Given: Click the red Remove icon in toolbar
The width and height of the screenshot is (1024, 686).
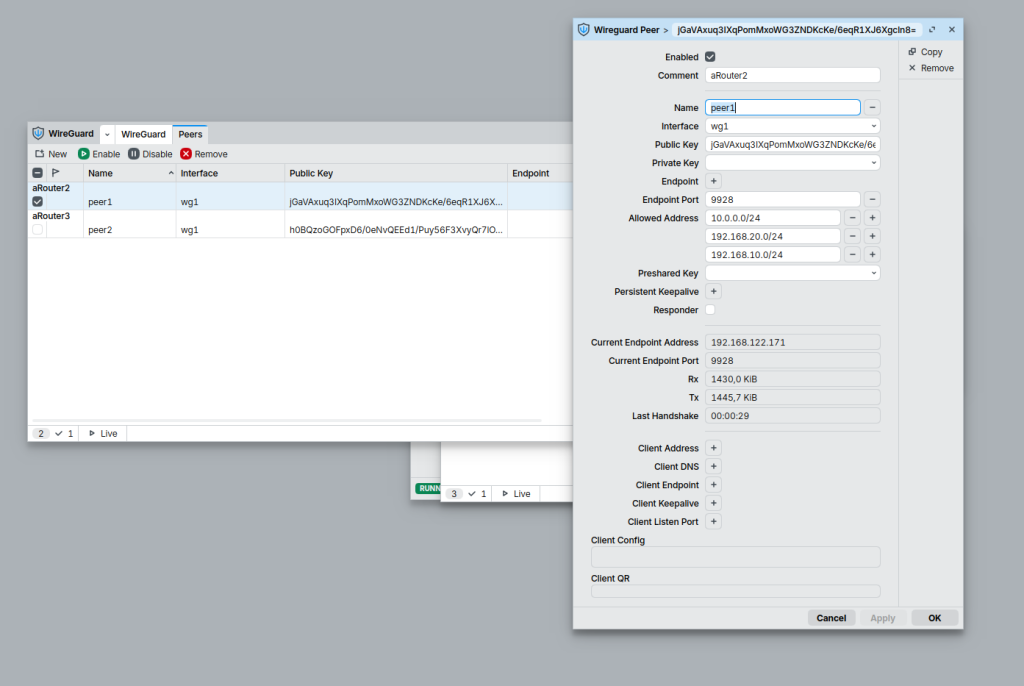Looking at the screenshot, I should (186, 154).
